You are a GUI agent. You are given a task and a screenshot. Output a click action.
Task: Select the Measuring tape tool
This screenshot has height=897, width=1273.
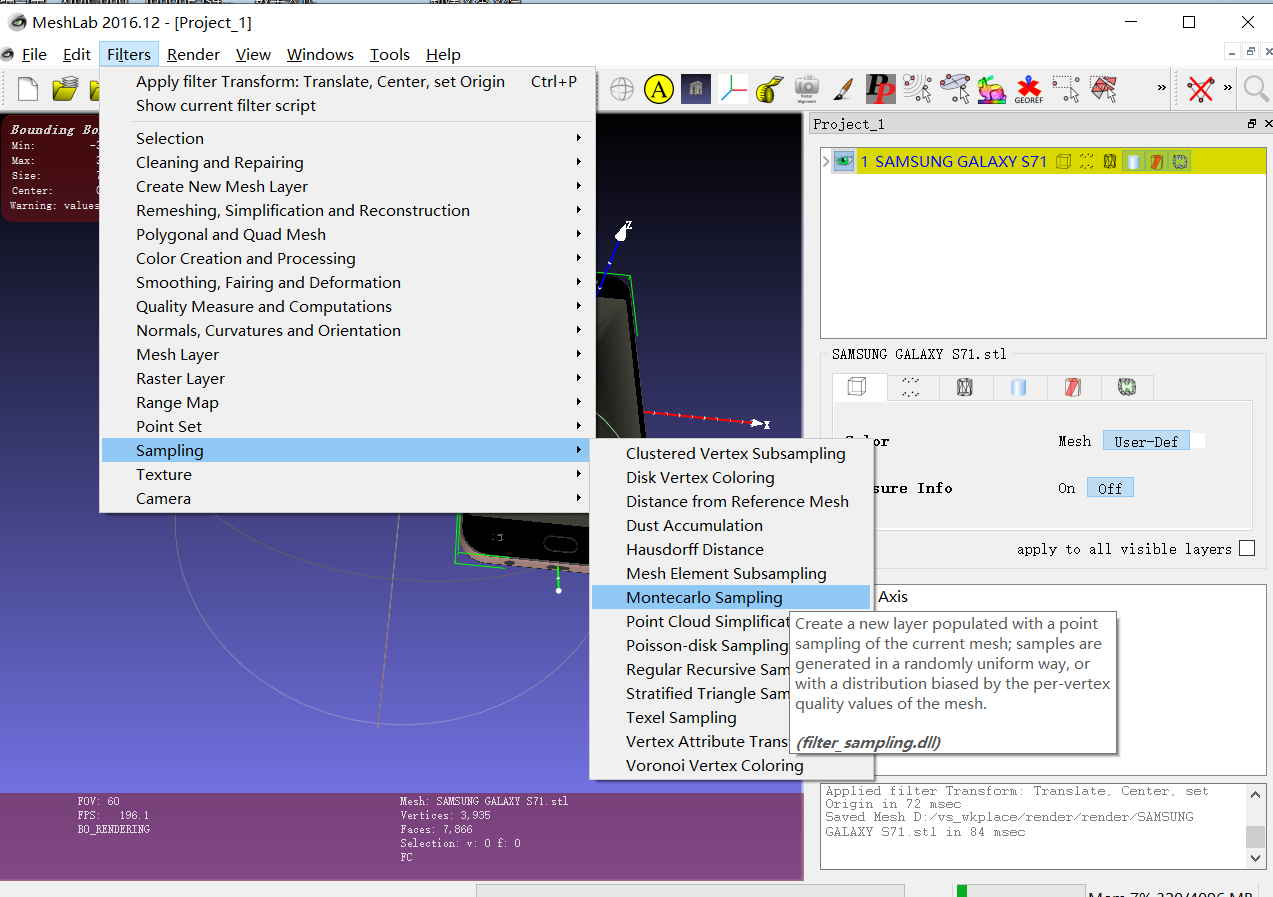(x=769, y=89)
